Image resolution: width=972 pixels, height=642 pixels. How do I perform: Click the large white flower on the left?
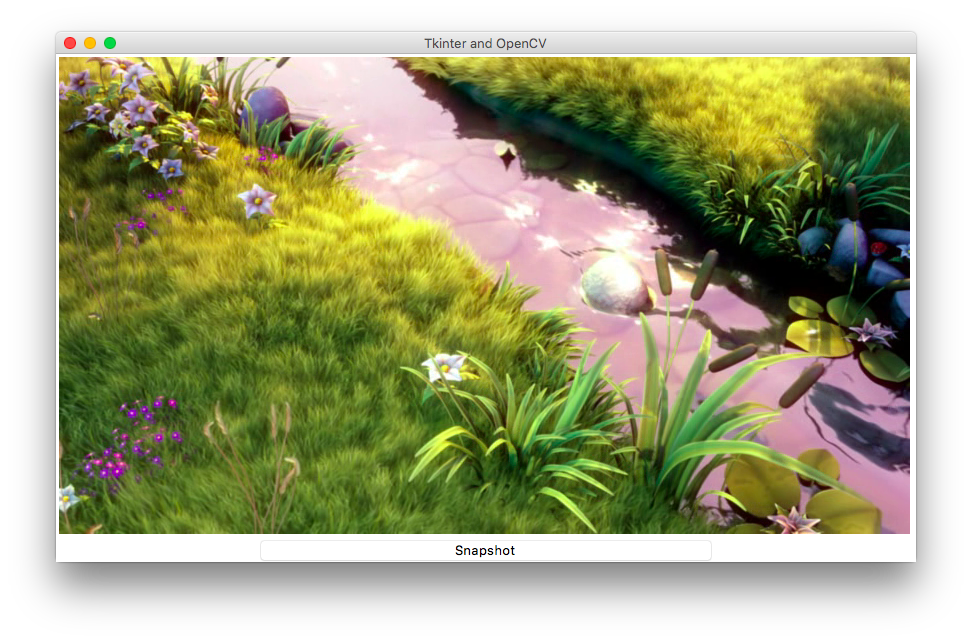coord(258,198)
